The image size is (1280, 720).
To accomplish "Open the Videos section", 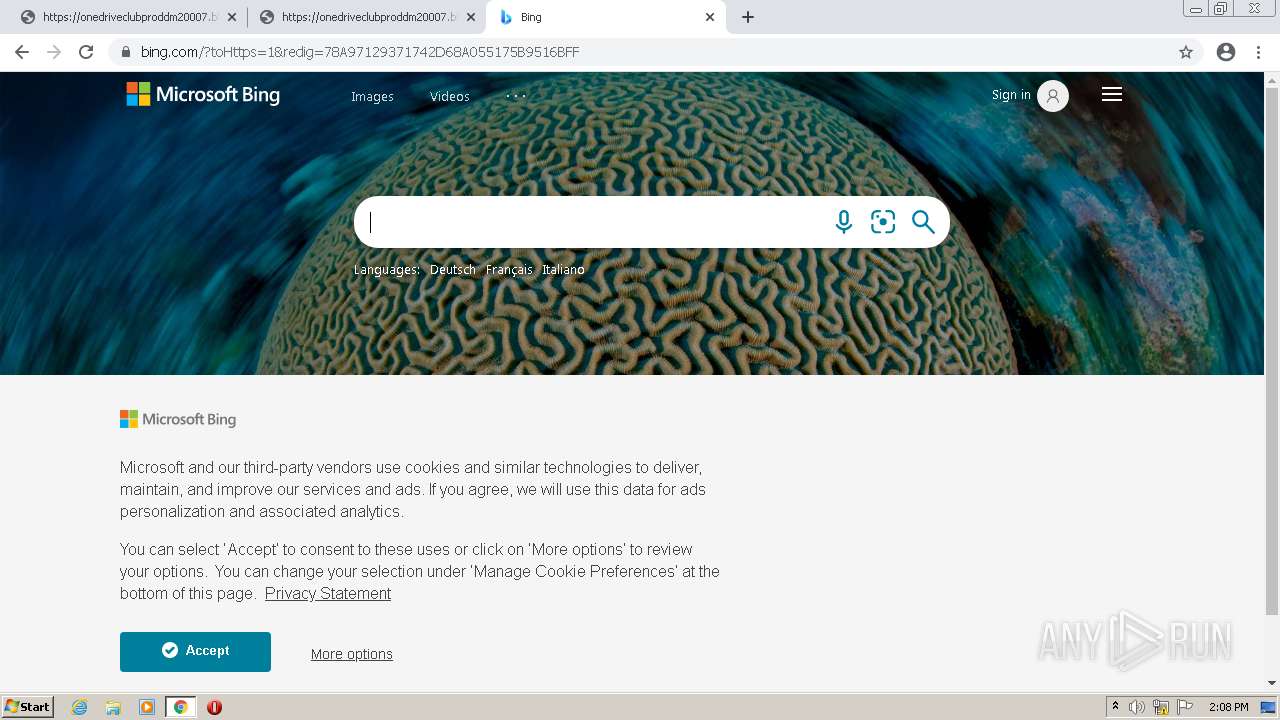I will pos(450,96).
